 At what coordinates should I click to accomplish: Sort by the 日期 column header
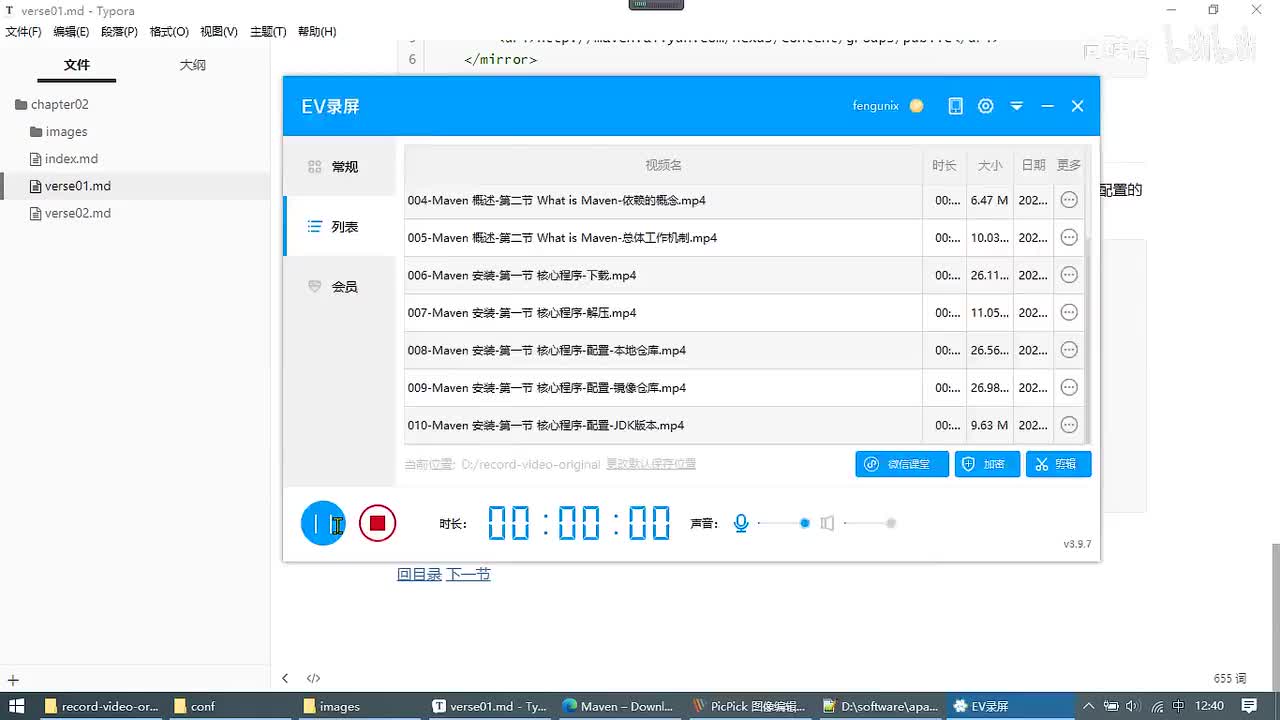(1033, 165)
